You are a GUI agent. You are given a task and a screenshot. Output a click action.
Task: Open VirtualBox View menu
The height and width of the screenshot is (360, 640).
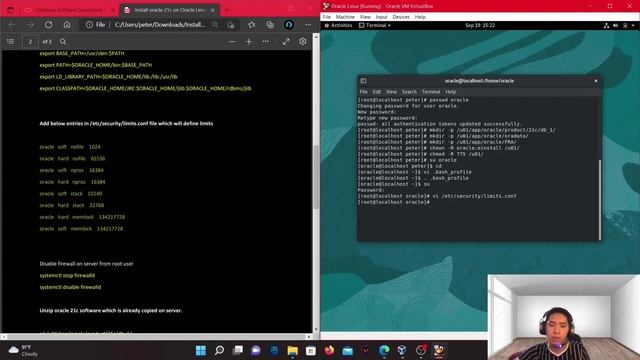[x=365, y=17]
